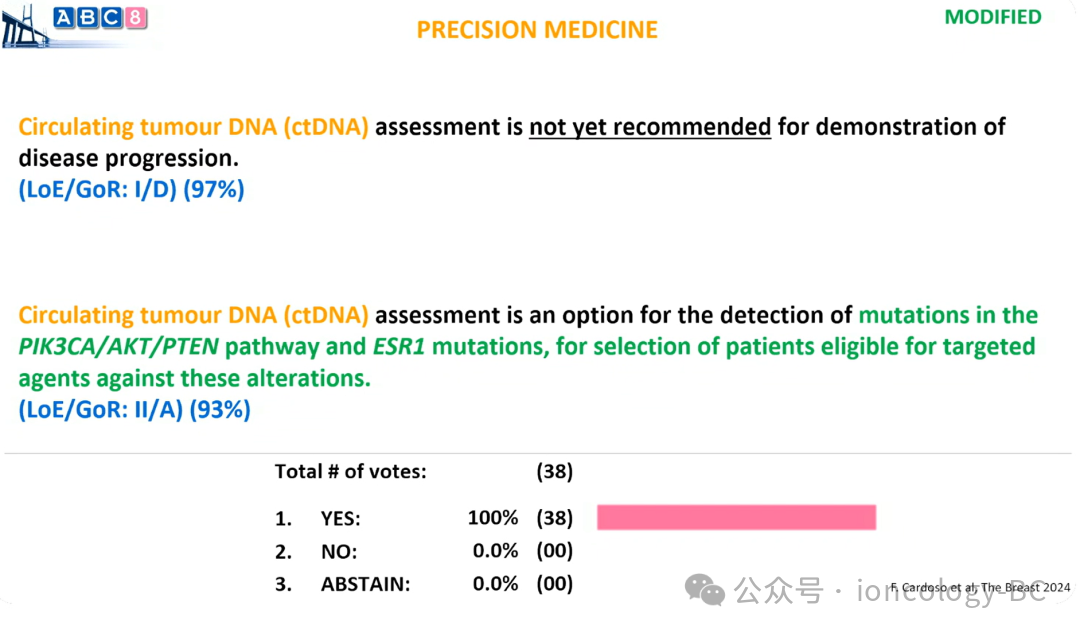
Task: Click the PRECISION MEDICINE heading
Action: 537,30
